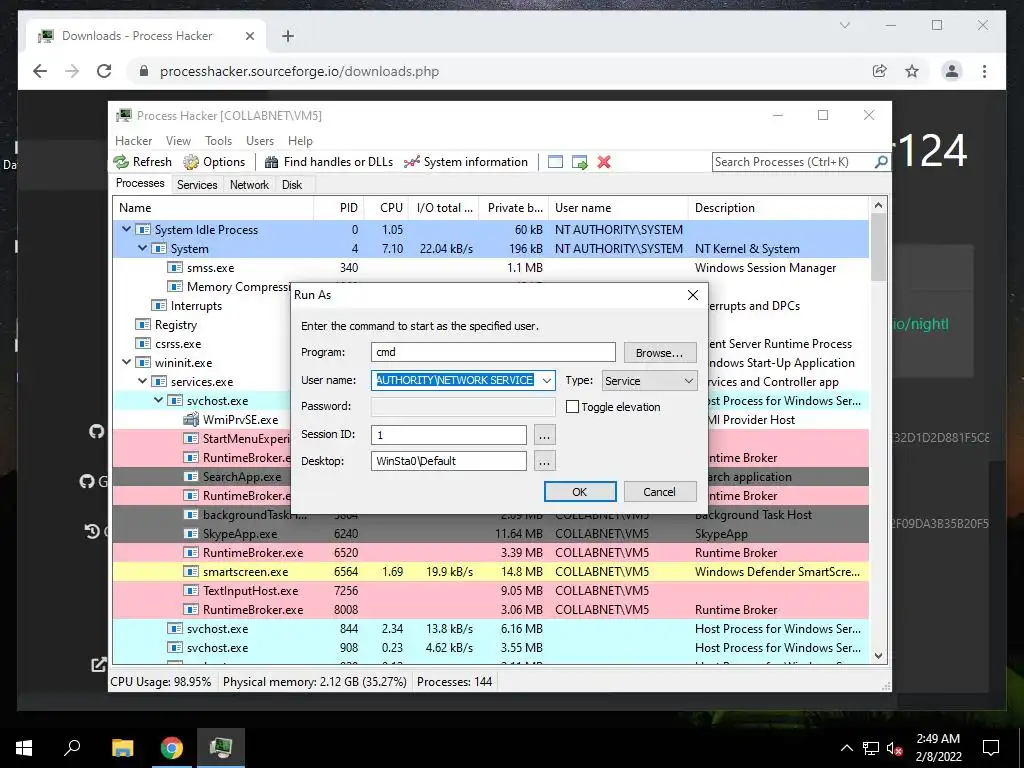The image size is (1024, 768).
Task: Click OK in Run As dialog
Action: click(x=580, y=492)
